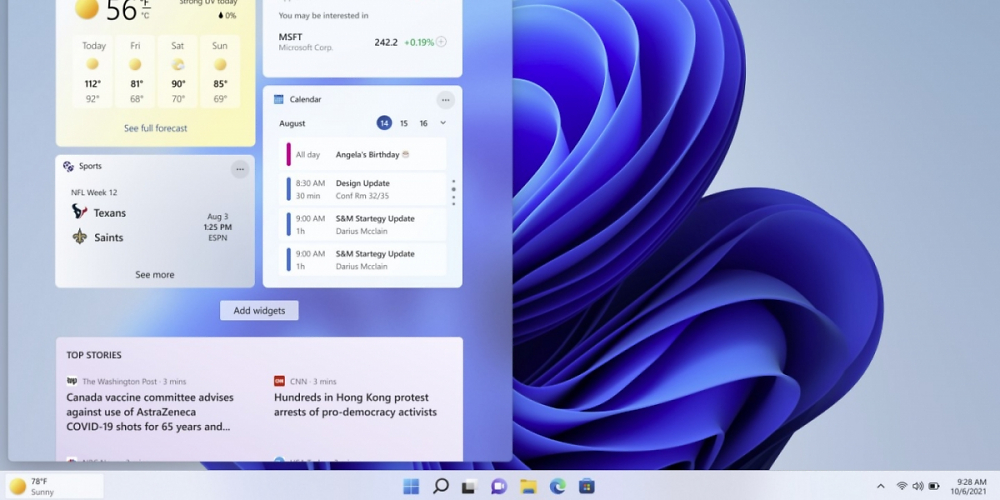Open File Explorer from the taskbar
The height and width of the screenshot is (500, 1000).
point(528,487)
